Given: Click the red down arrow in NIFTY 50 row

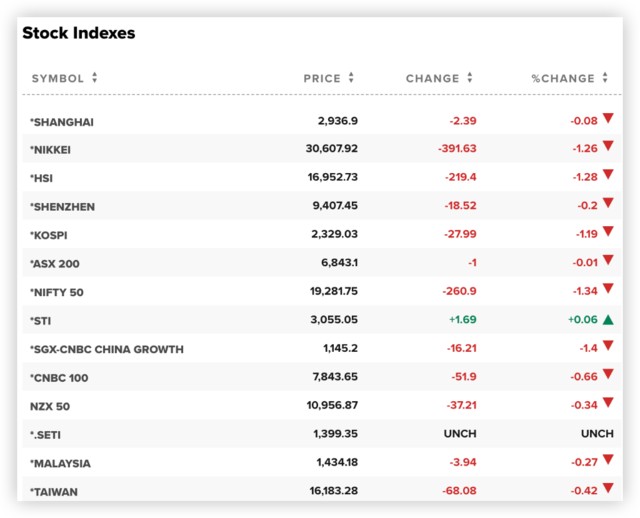Looking at the screenshot, I should (x=607, y=291).
